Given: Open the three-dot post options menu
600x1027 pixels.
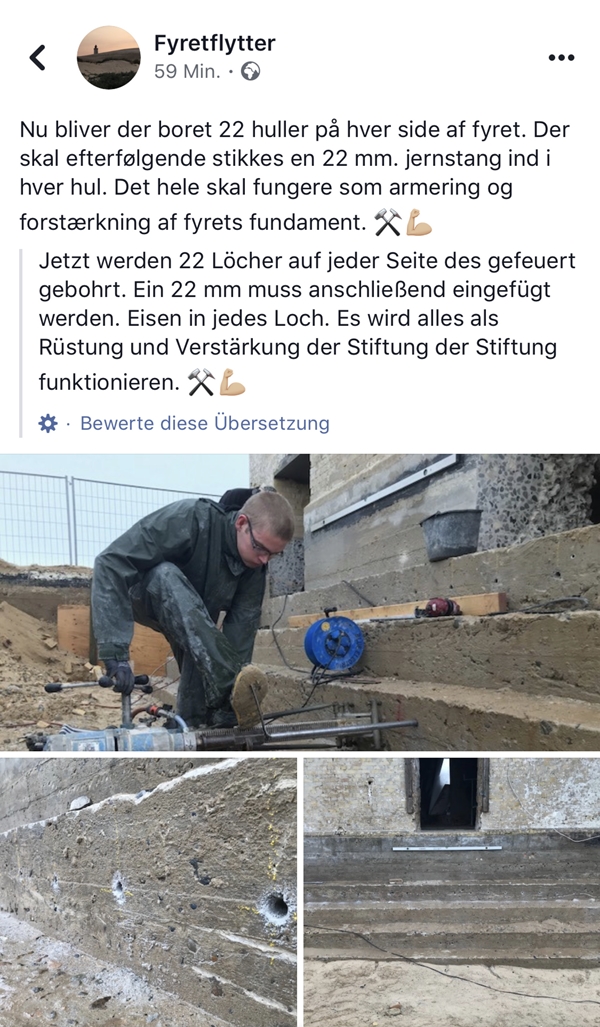Looking at the screenshot, I should [561, 58].
